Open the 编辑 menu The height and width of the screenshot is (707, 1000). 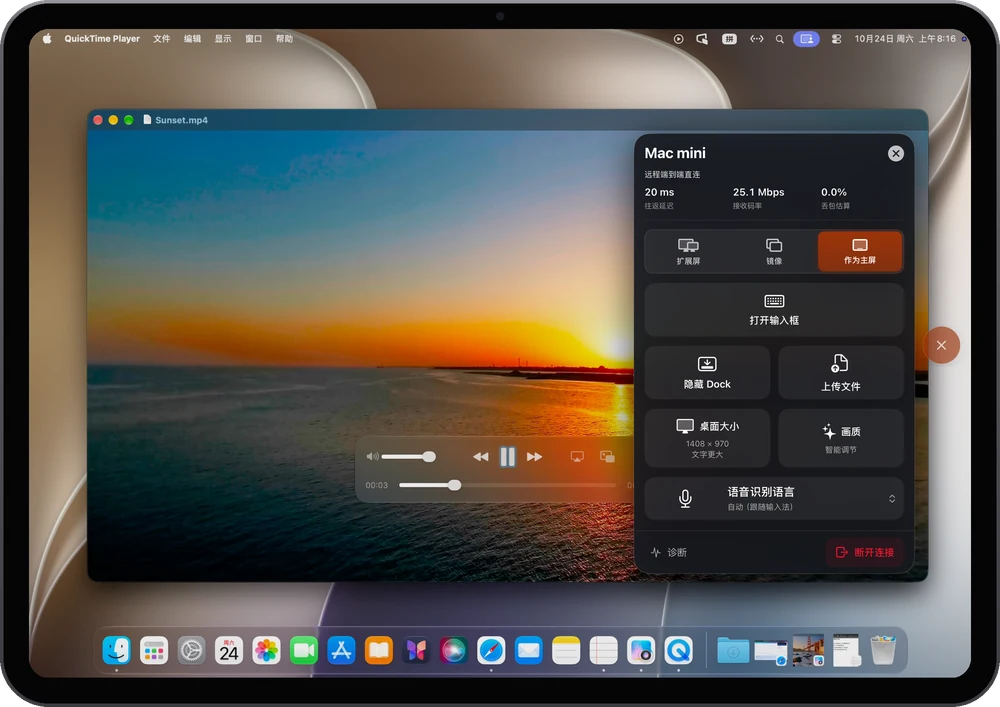tap(192, 38)
